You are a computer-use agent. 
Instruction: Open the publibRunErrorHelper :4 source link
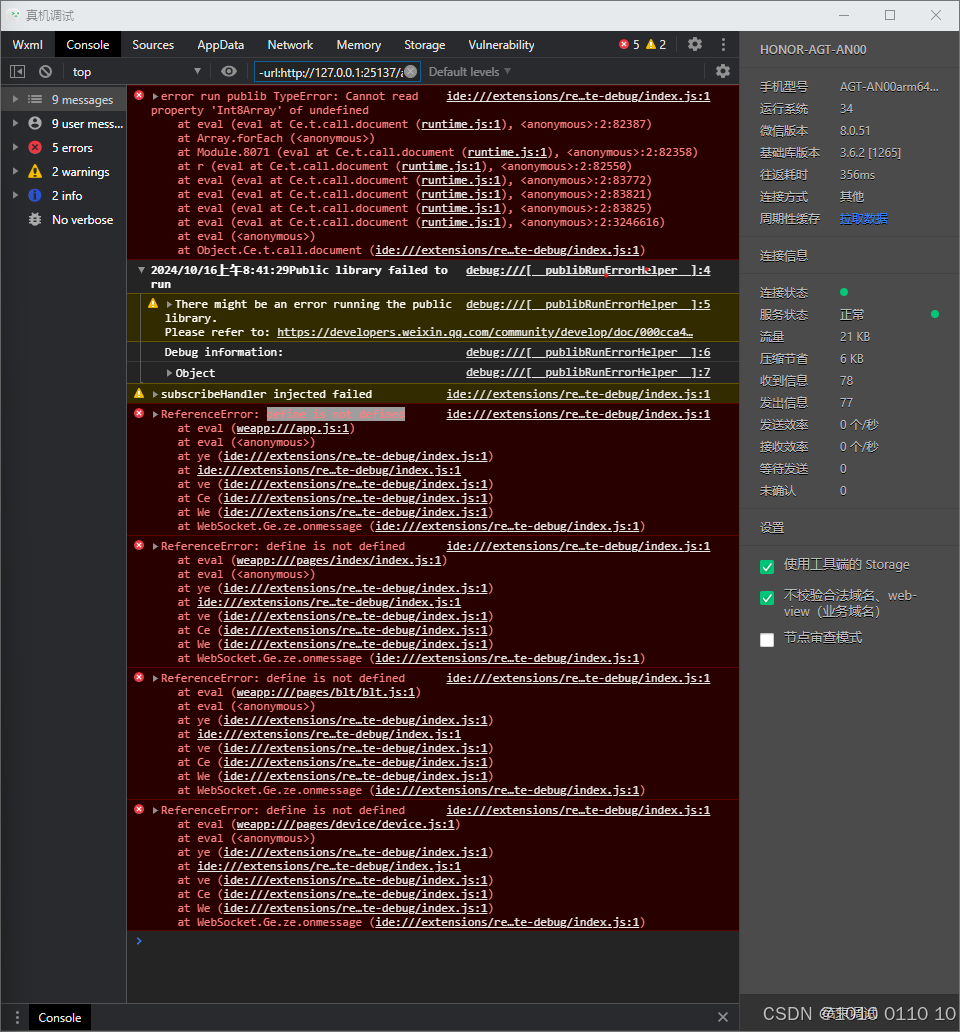click(588, 270)
